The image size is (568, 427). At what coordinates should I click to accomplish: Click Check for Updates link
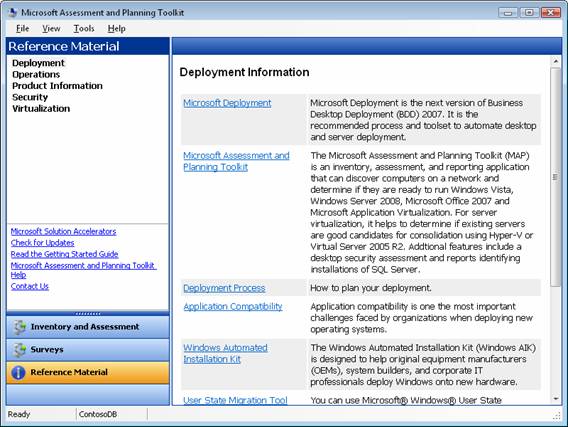coord(42,243)
